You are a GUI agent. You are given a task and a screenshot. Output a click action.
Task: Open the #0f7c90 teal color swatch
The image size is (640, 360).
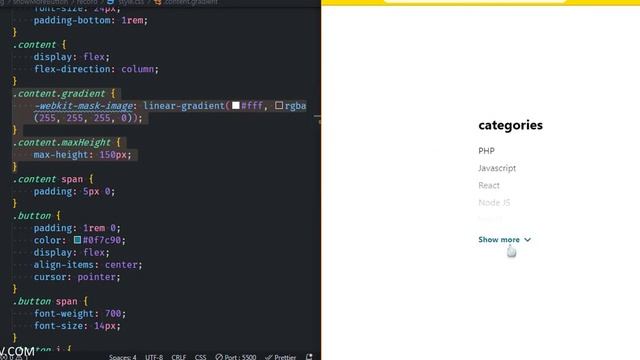pyautogui.click(x=78, y=240)
